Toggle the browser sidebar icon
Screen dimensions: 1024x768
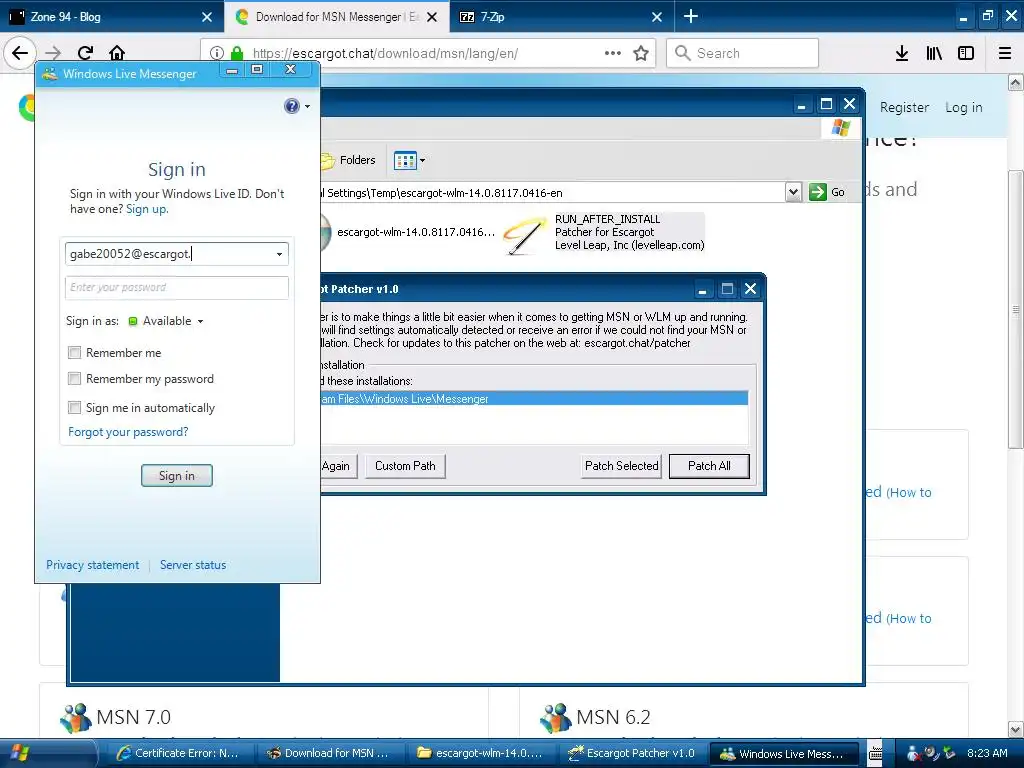click(966, 53)
